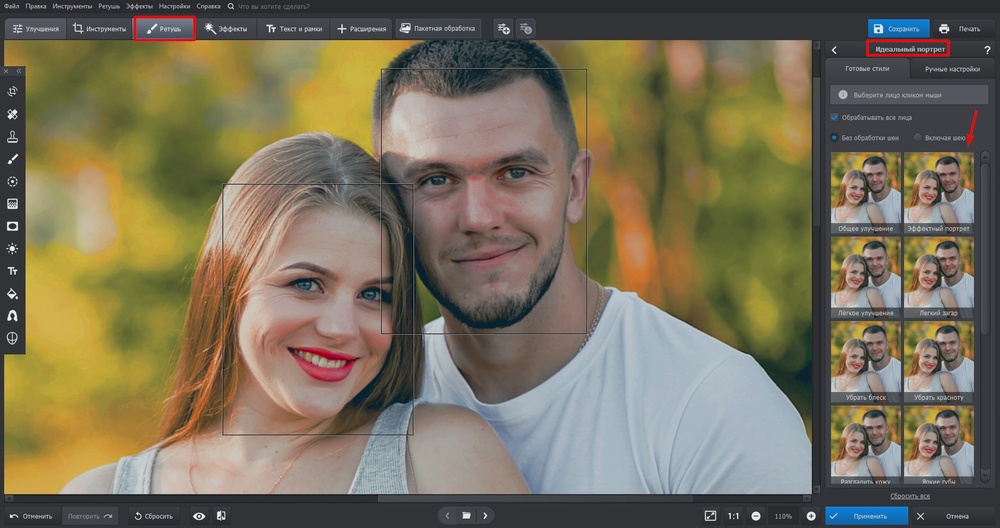The width and height of the screenshot is (1000, 528).
Task: Select the gradient filter tool
Action: (12, 204)
